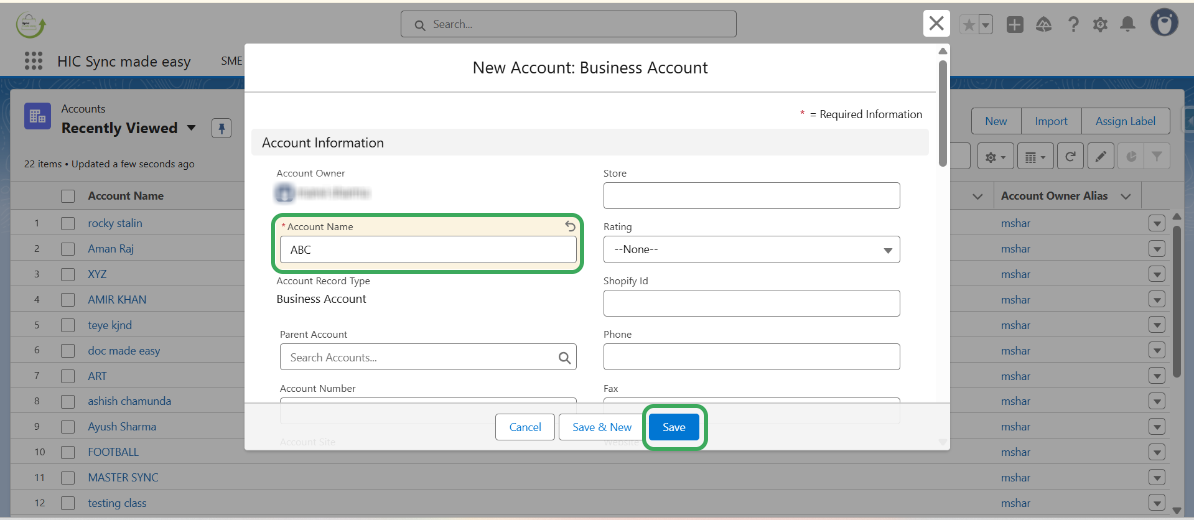Check the box for rocky stalin row

(68, 223)
